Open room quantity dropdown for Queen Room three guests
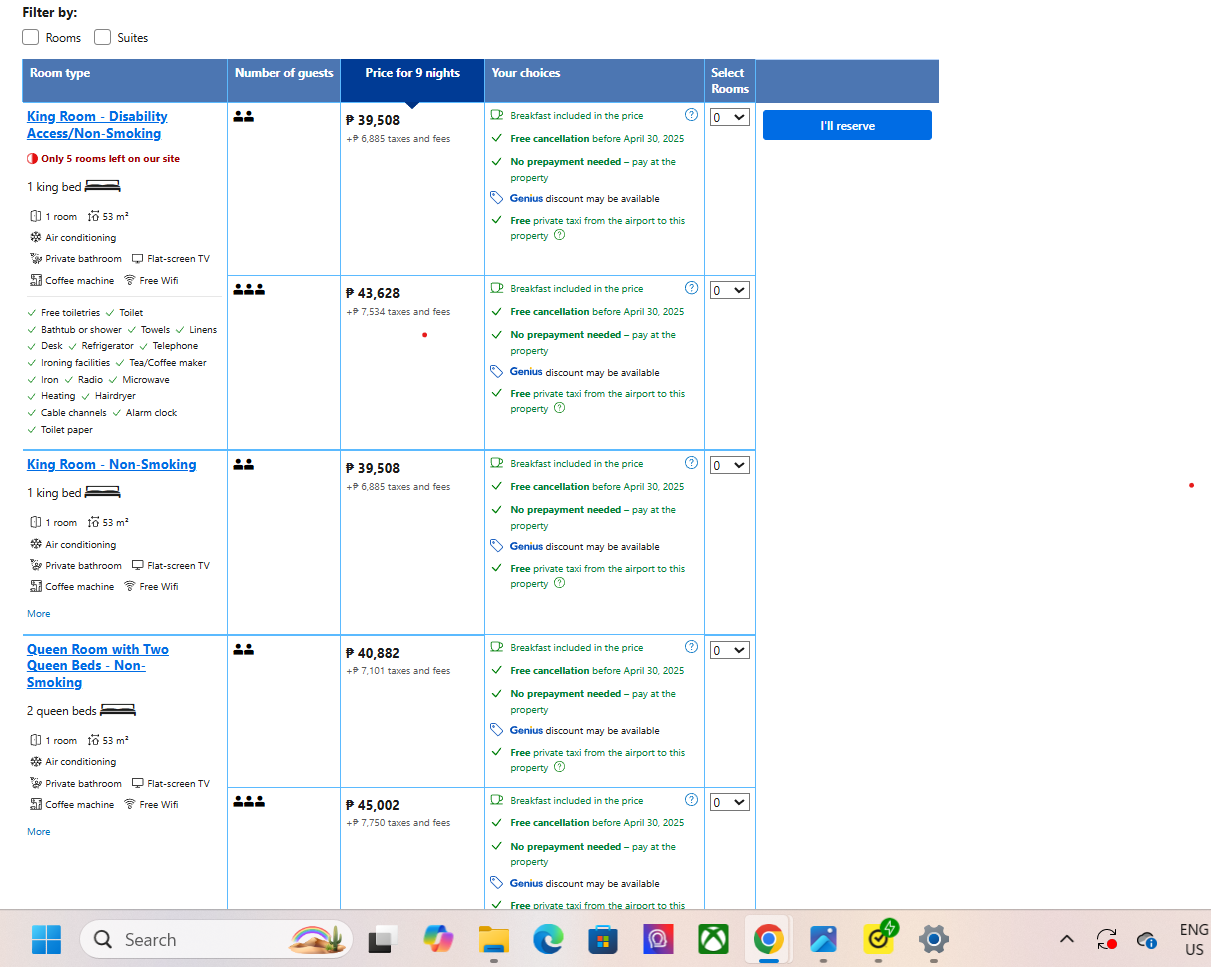The image size is (1211, 967). [729, 802]
